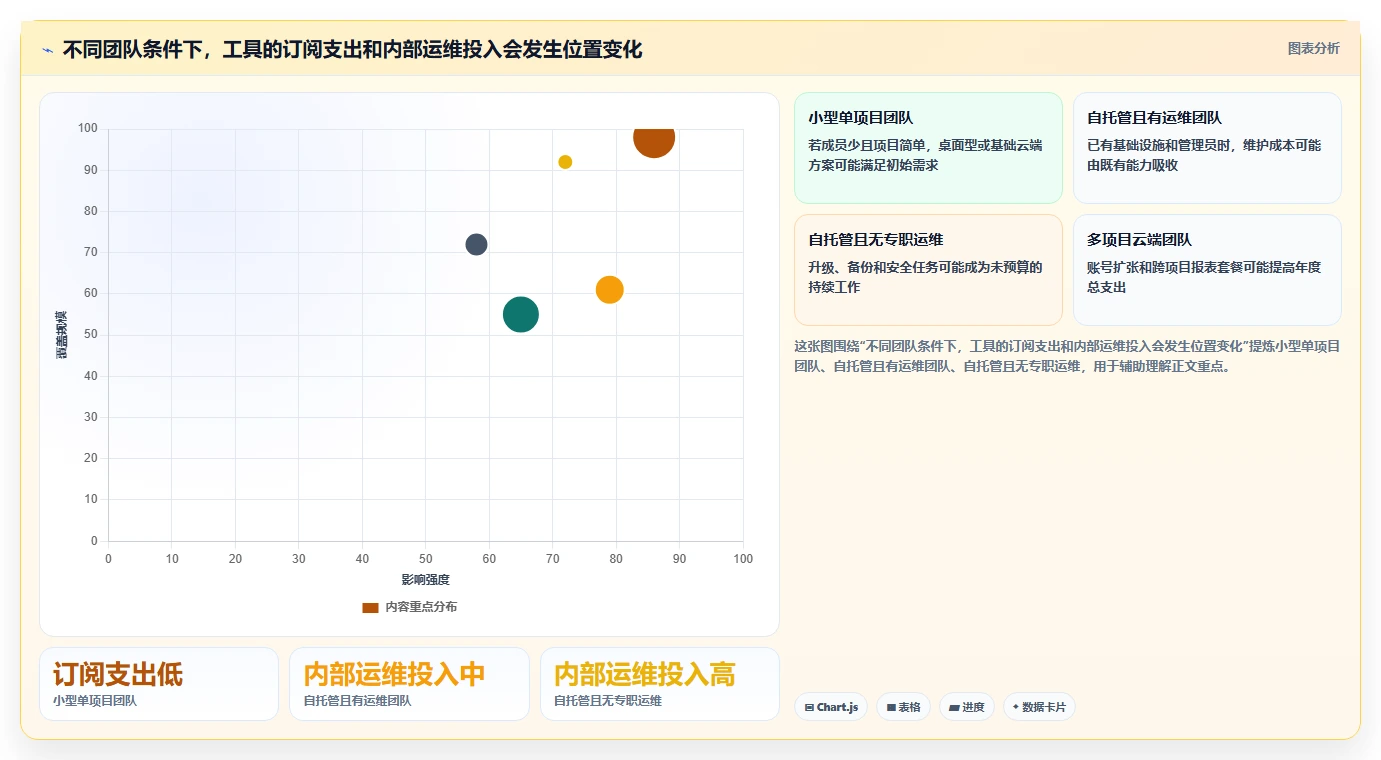
Task: Click the rotated y-axis title label
Action: pyautogui.click(x=62, y=334)
